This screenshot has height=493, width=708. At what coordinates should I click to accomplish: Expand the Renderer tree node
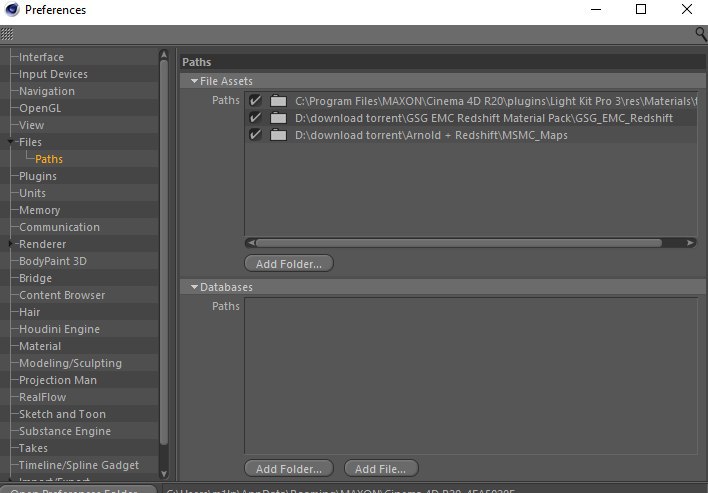(x=10, y=244)
